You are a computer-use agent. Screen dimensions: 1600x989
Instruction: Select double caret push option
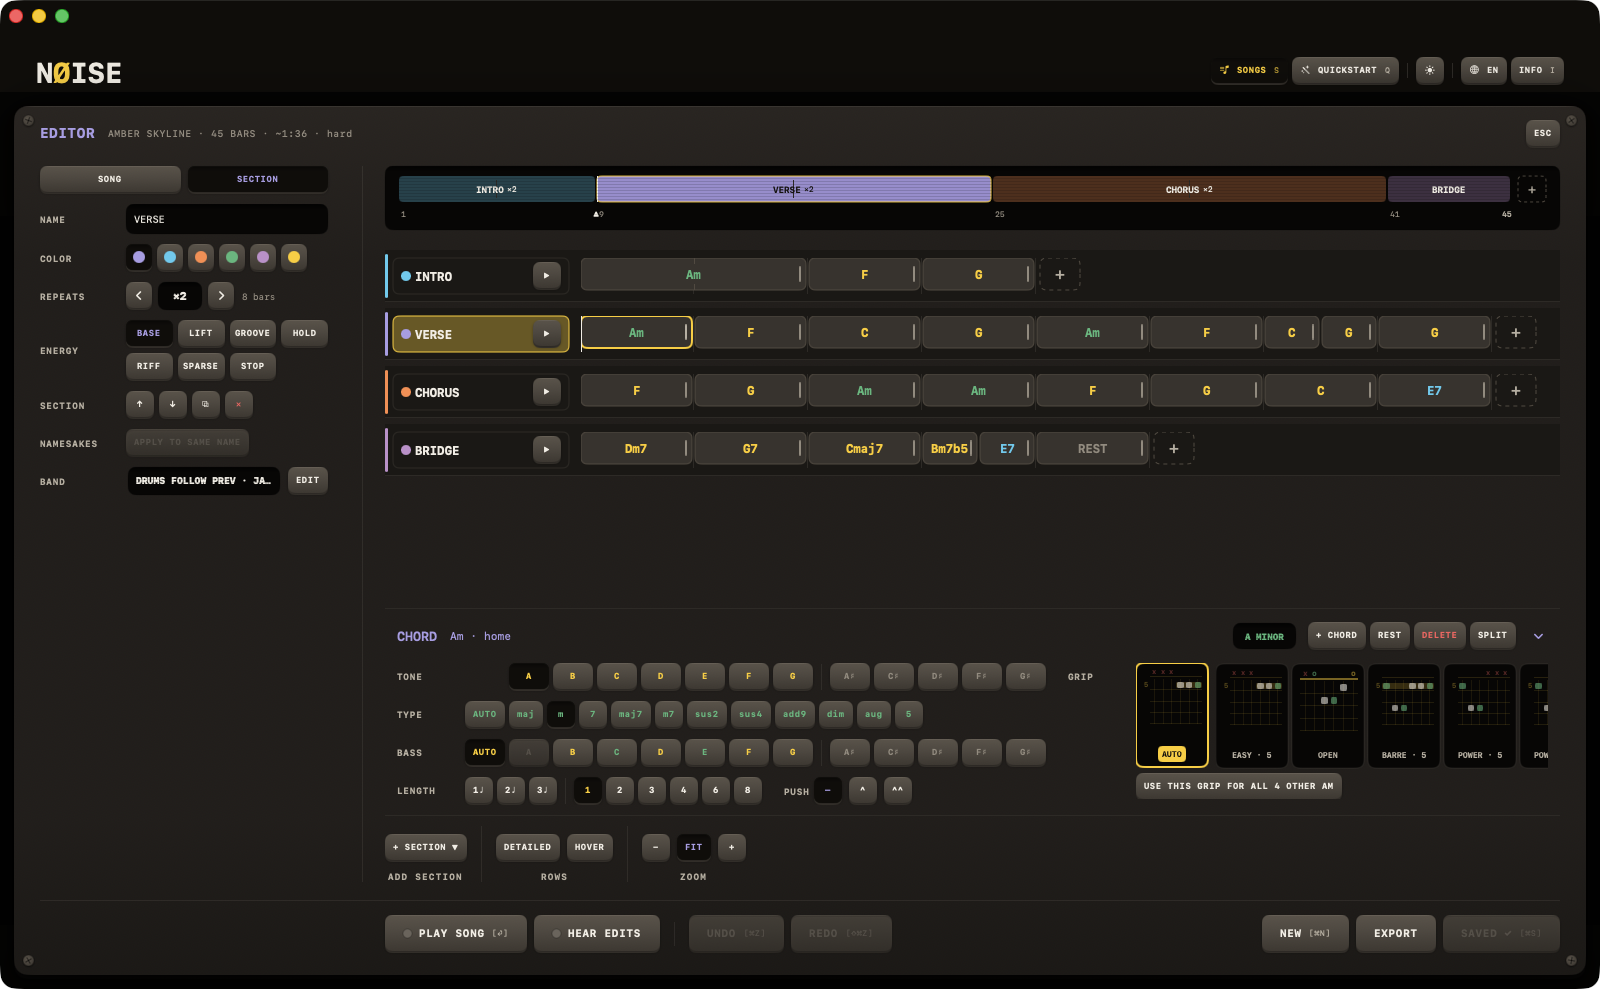[x=897, y=790]
